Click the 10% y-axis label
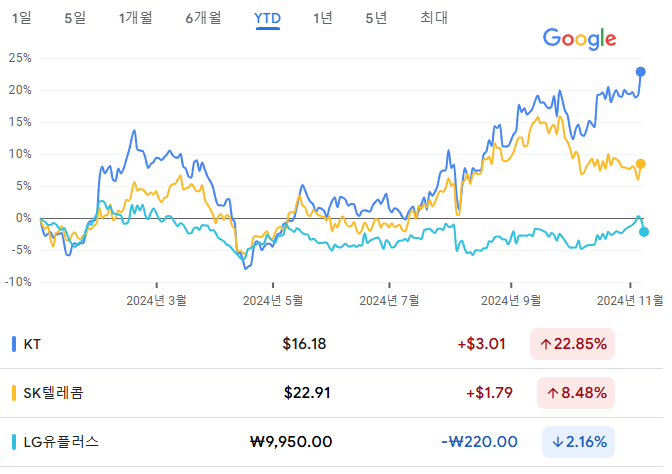Image resolution: width=672 pixels, height=474 pixels. click(x=20, y=154)
